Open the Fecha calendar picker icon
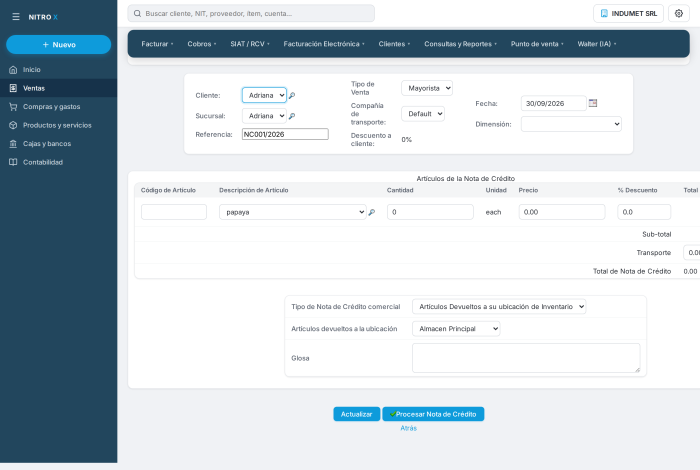700x470 pixels. click(x=593, y=103)
